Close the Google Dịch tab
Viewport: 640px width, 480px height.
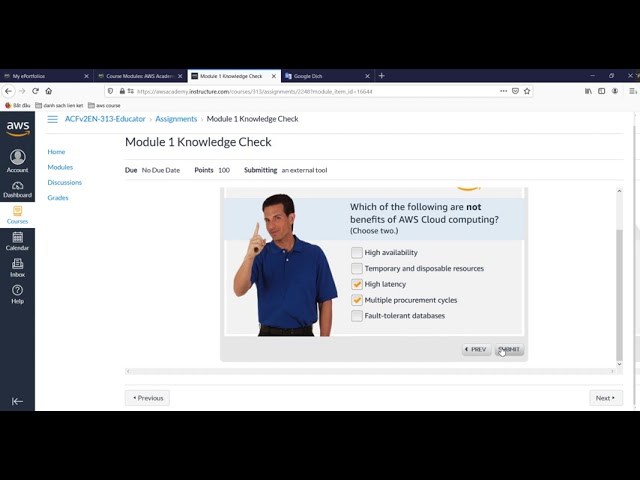(367, 76)
